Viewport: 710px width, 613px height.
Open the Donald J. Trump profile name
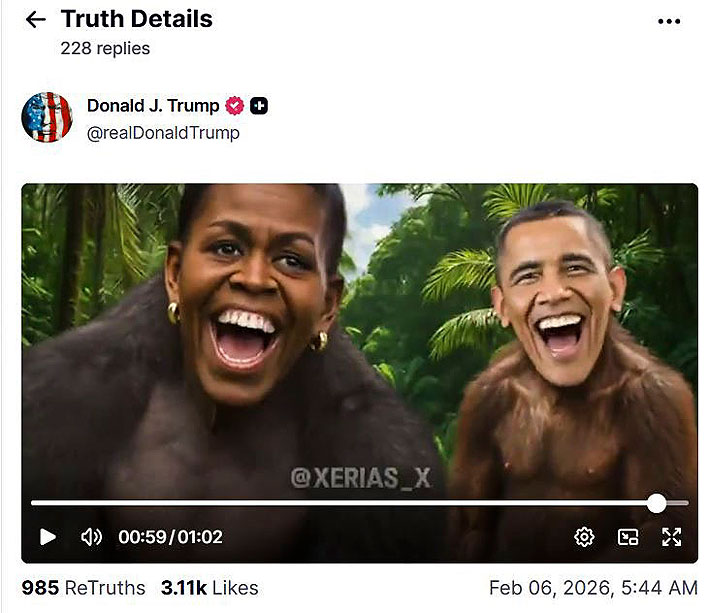(153, 105)
